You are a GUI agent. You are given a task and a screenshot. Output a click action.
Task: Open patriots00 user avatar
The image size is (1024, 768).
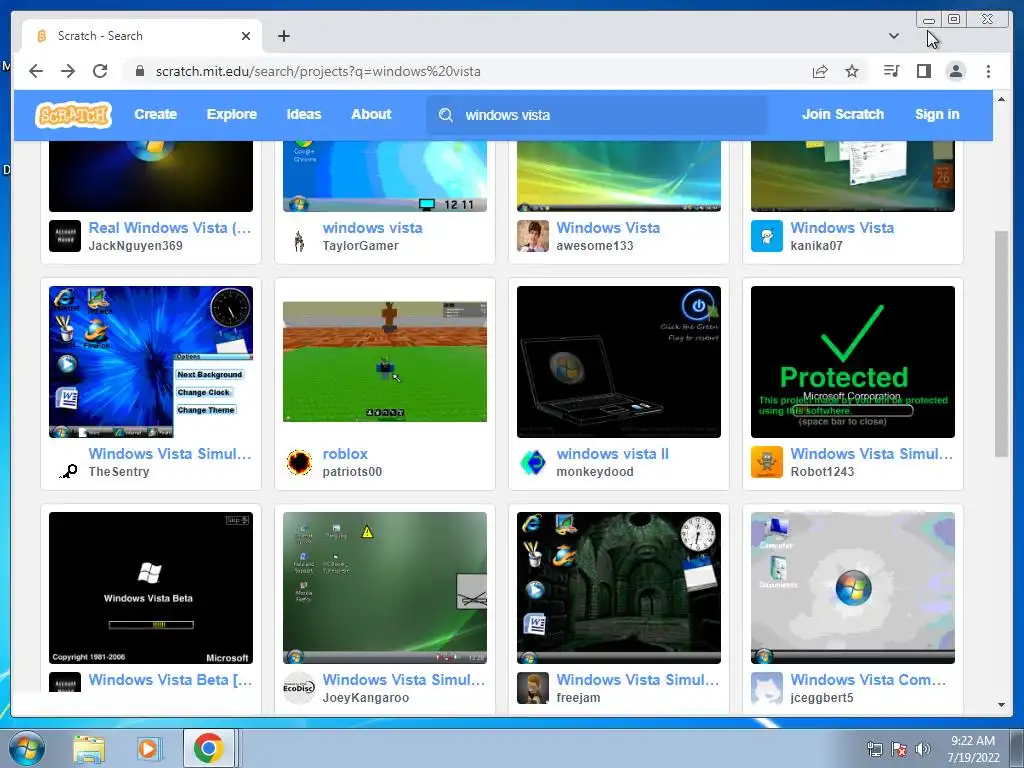(299, 462)
